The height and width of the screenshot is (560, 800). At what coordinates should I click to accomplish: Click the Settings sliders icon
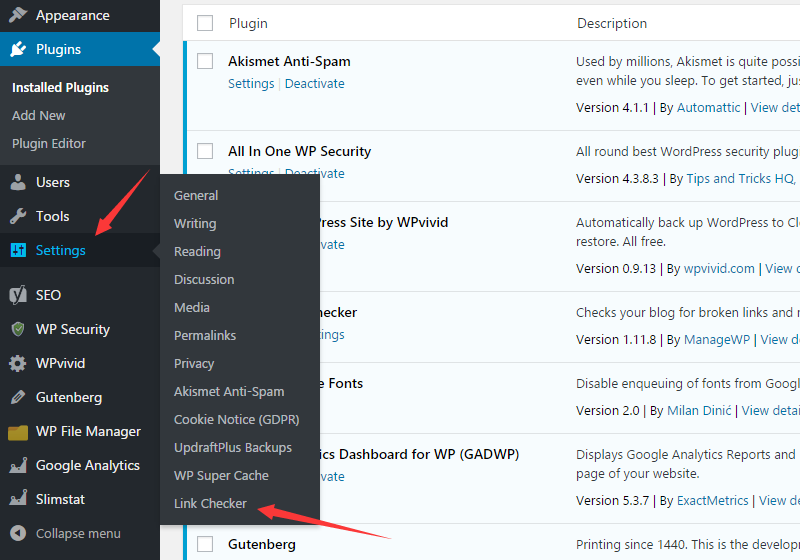coord(18,250)
